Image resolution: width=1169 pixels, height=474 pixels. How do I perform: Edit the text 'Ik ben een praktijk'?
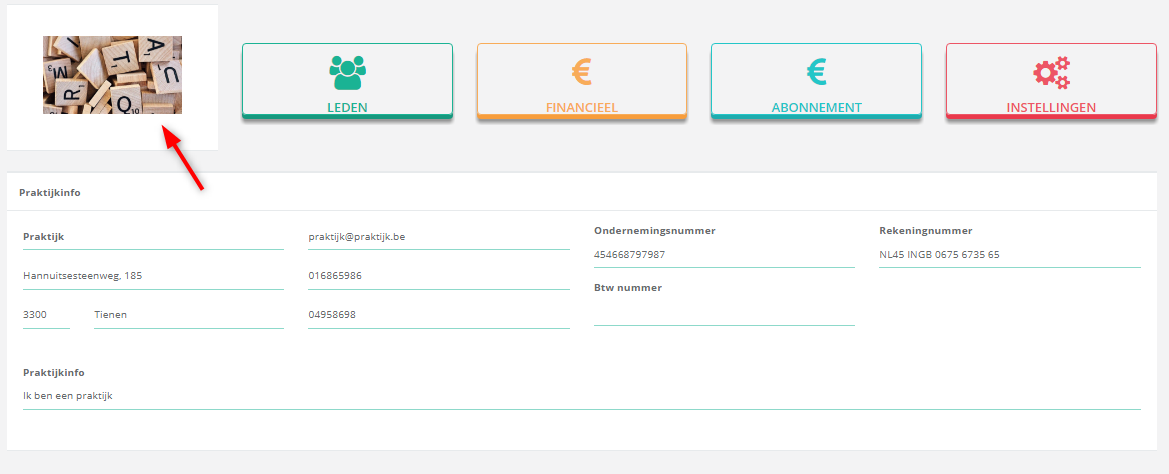tap(581, 396)
